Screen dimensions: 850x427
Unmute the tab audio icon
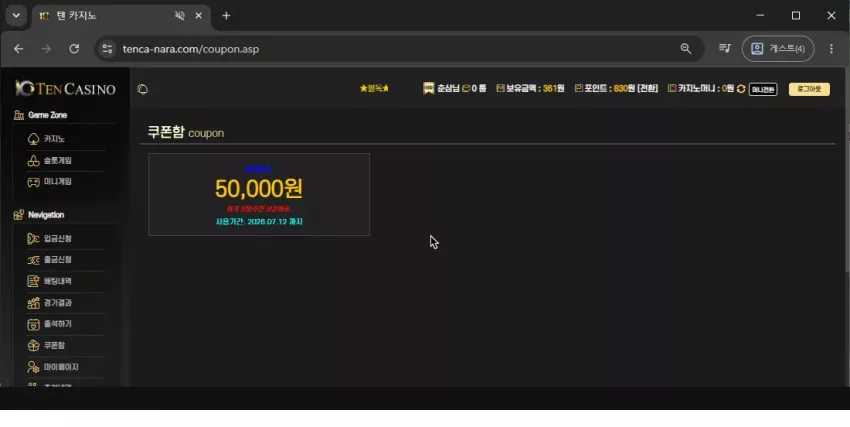click(x=179, y=16)
